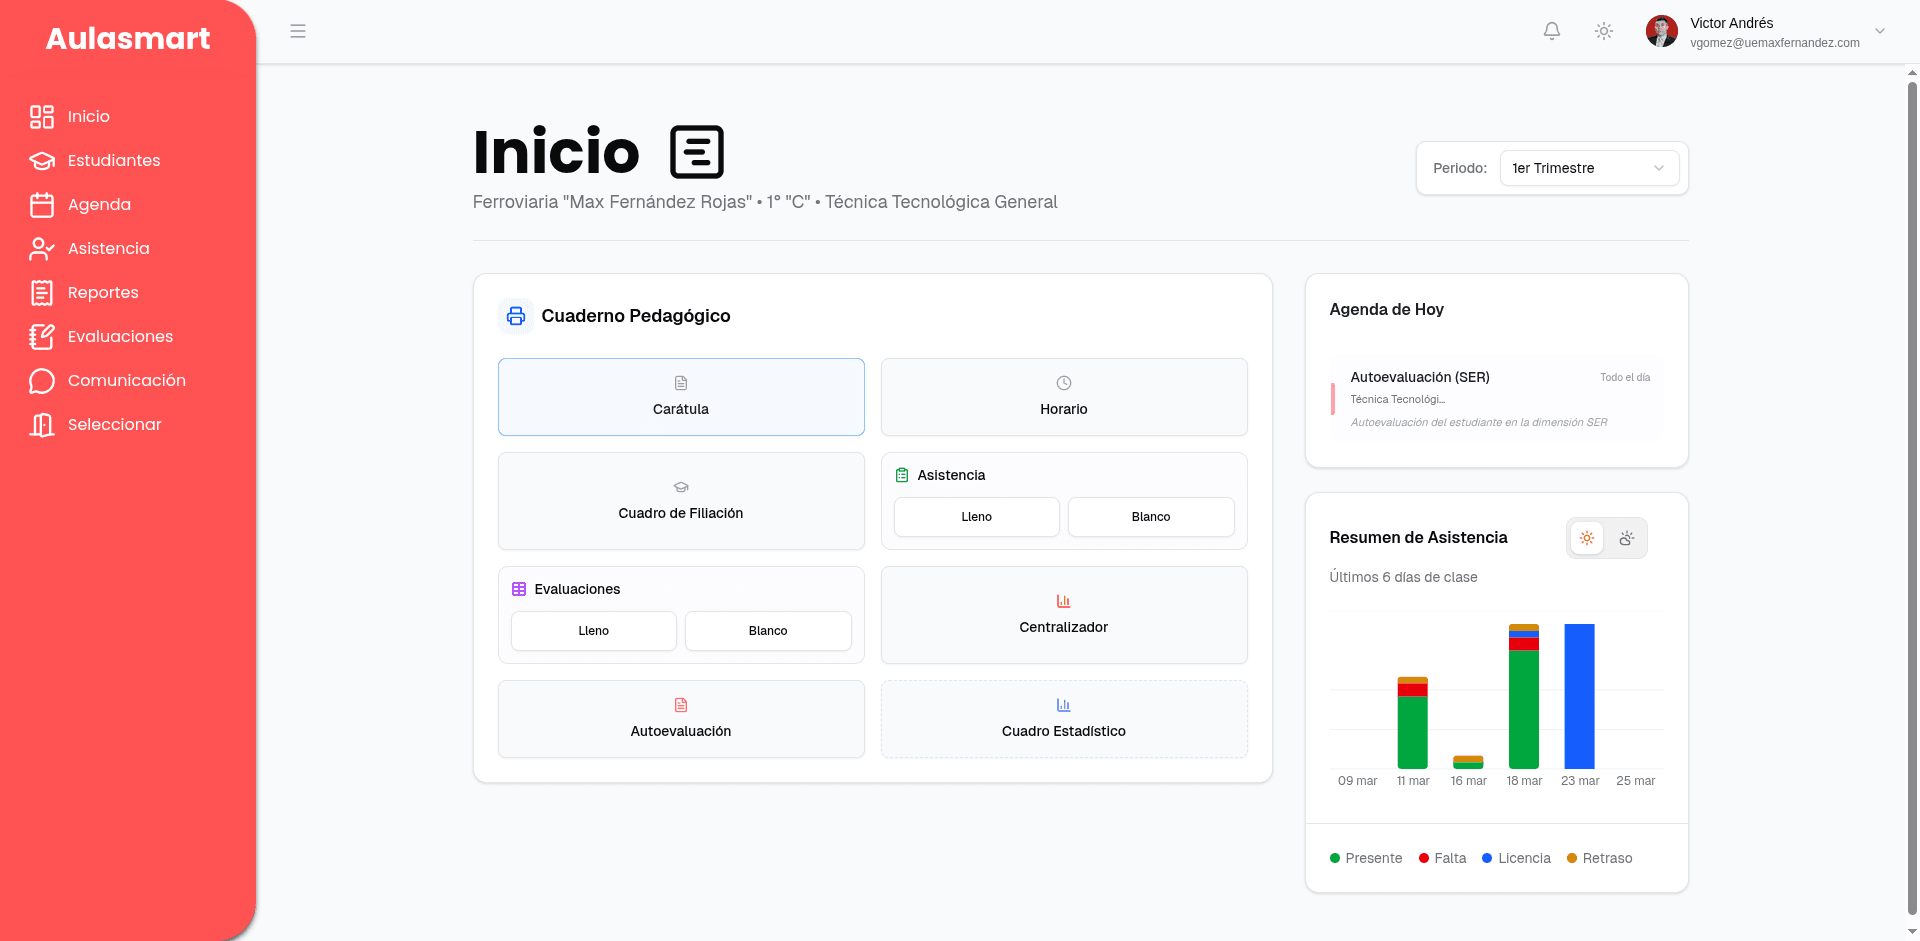
Task: Open the Periodo 1er Trimestre dropdown
Action: 1589,168
